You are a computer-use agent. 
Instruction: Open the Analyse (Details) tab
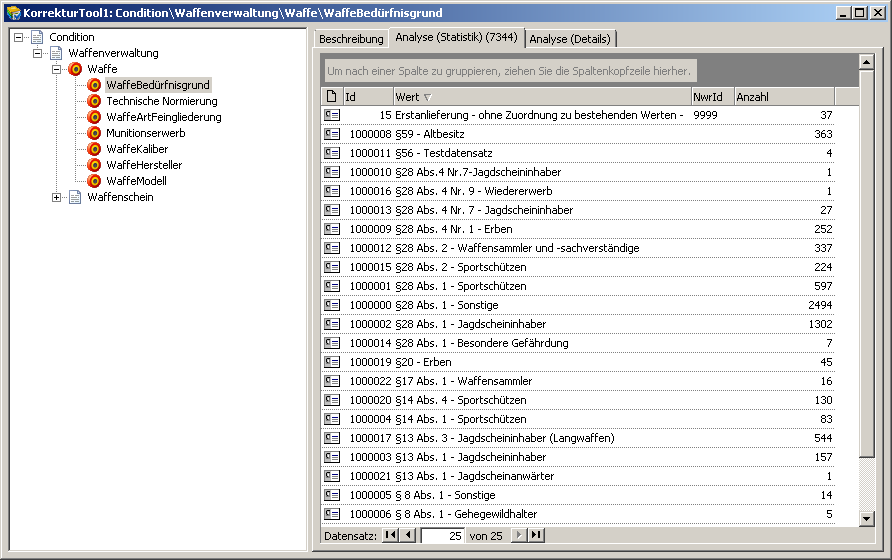click(x=571, y=39)
